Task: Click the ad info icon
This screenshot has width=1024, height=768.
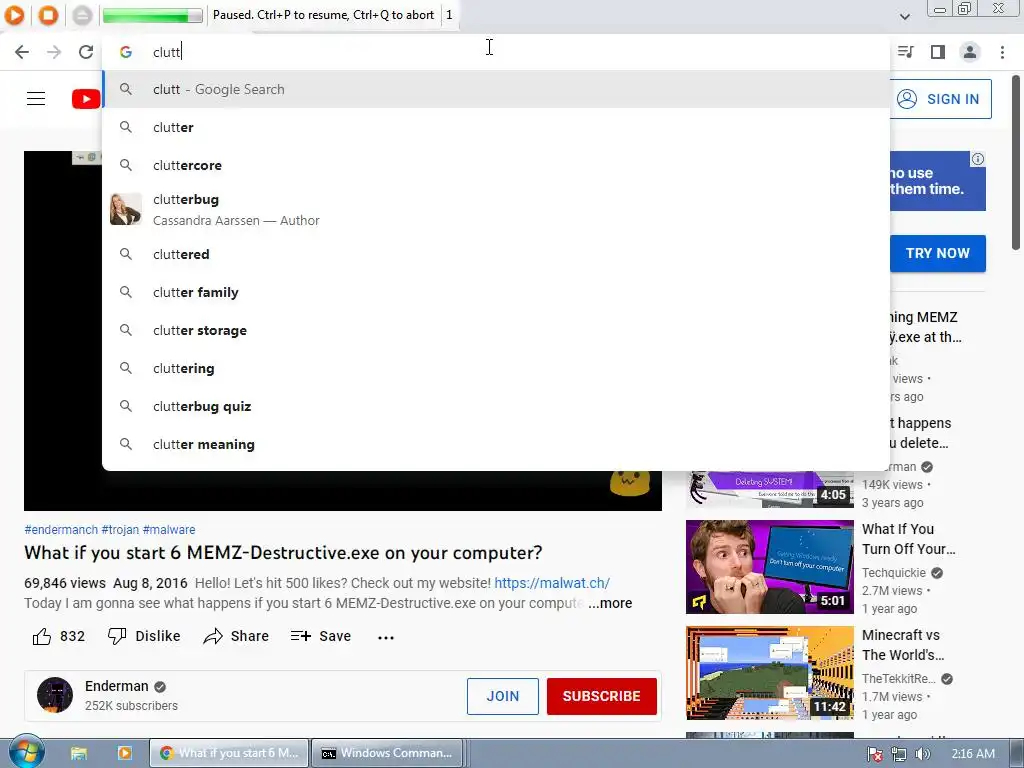Action: tap(978, 159)
